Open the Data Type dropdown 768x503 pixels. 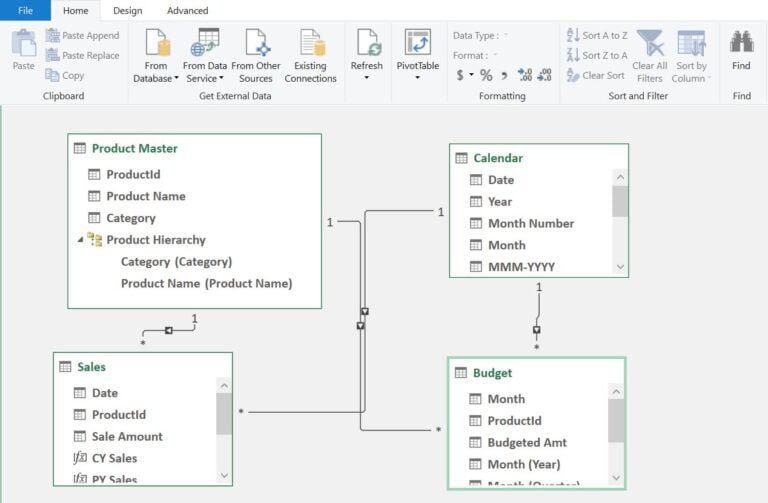pos(480,36)
